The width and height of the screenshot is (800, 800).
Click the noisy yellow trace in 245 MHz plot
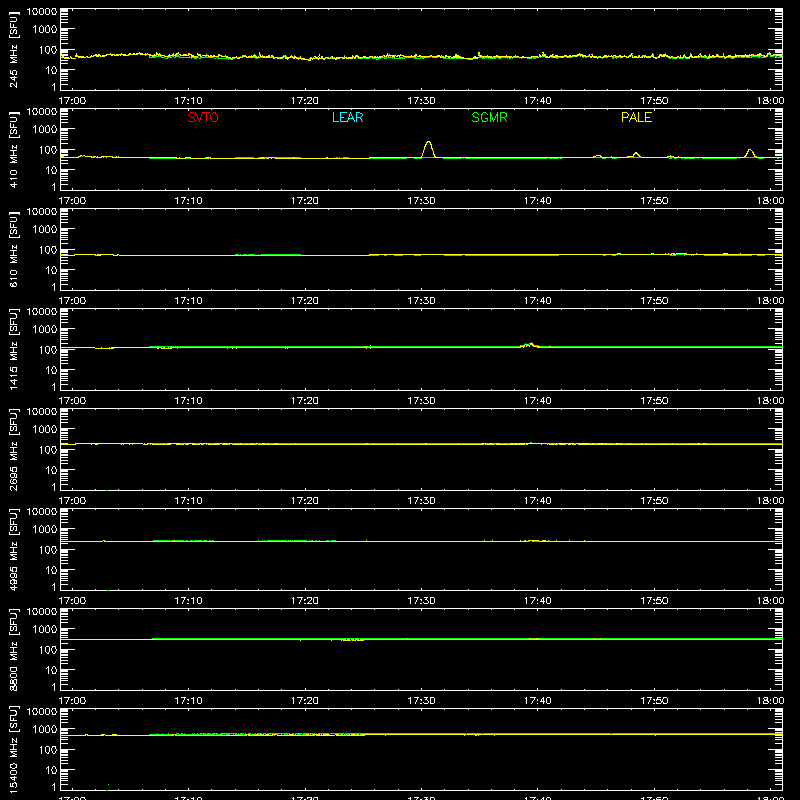[421, 56]
